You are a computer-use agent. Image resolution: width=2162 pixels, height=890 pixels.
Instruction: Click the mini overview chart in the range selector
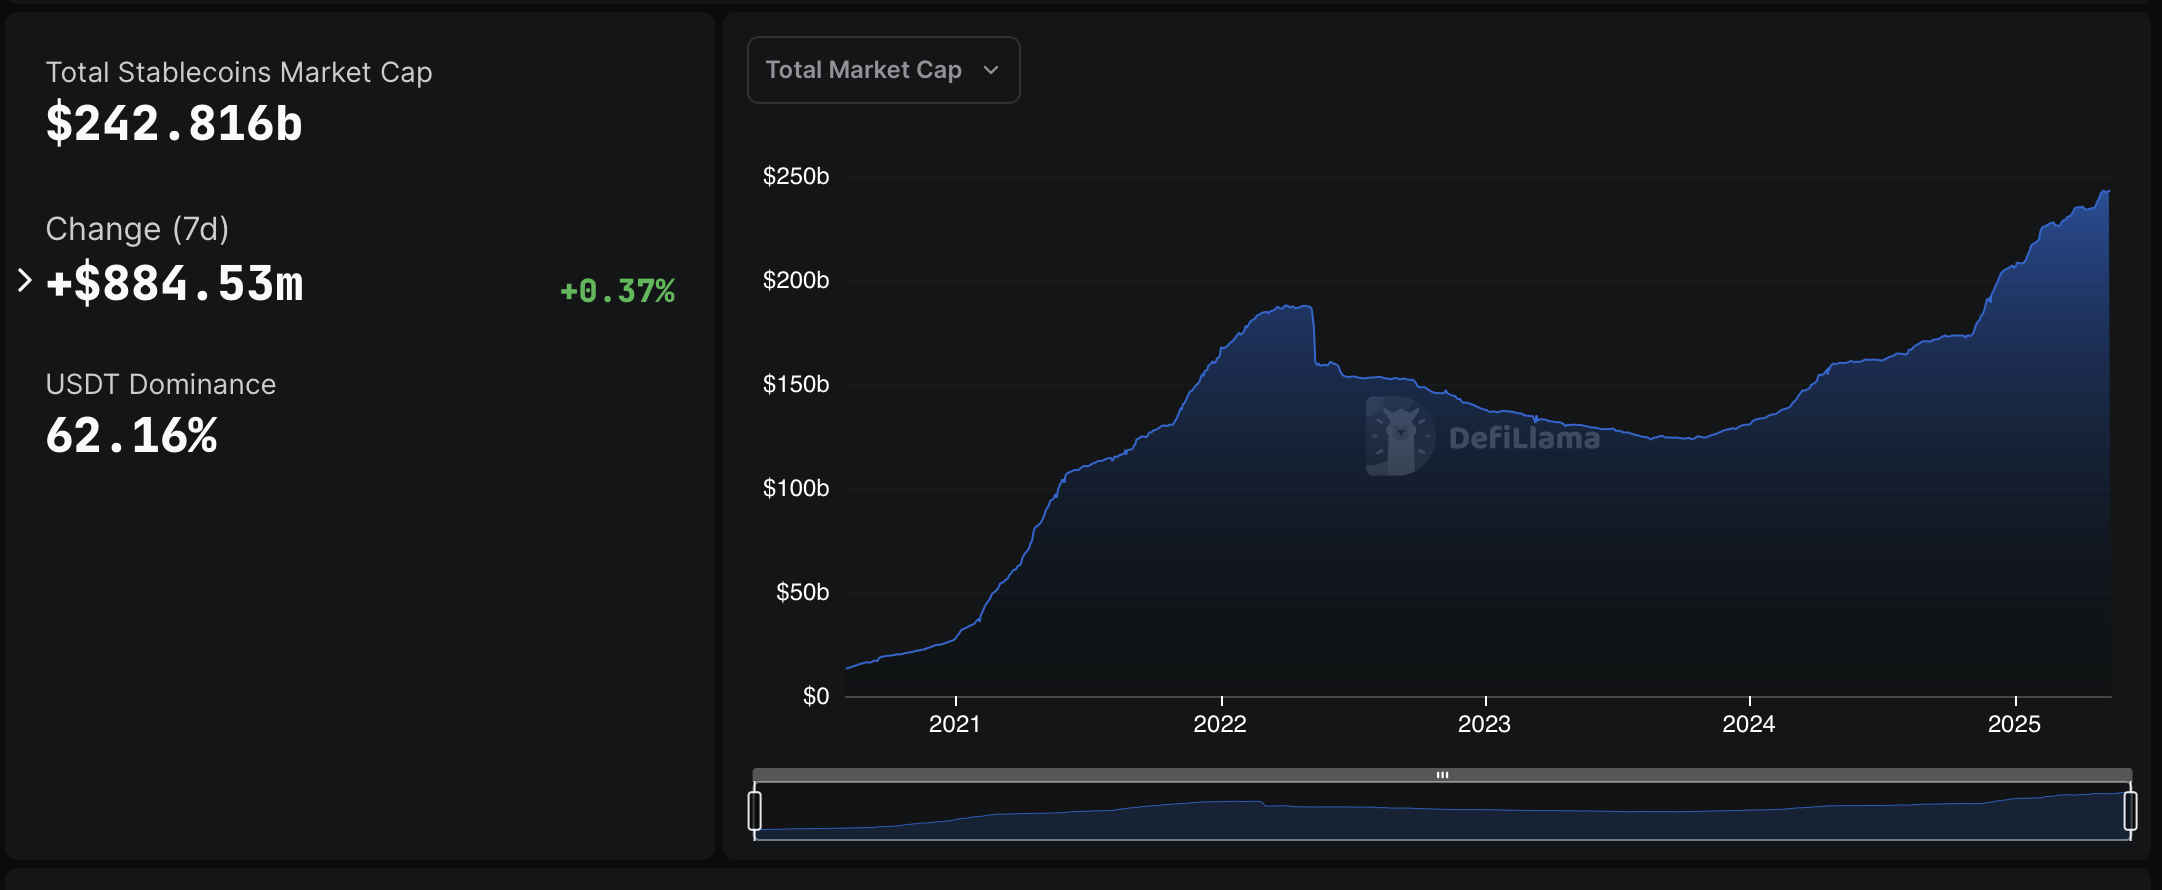tap(1442, 815)
